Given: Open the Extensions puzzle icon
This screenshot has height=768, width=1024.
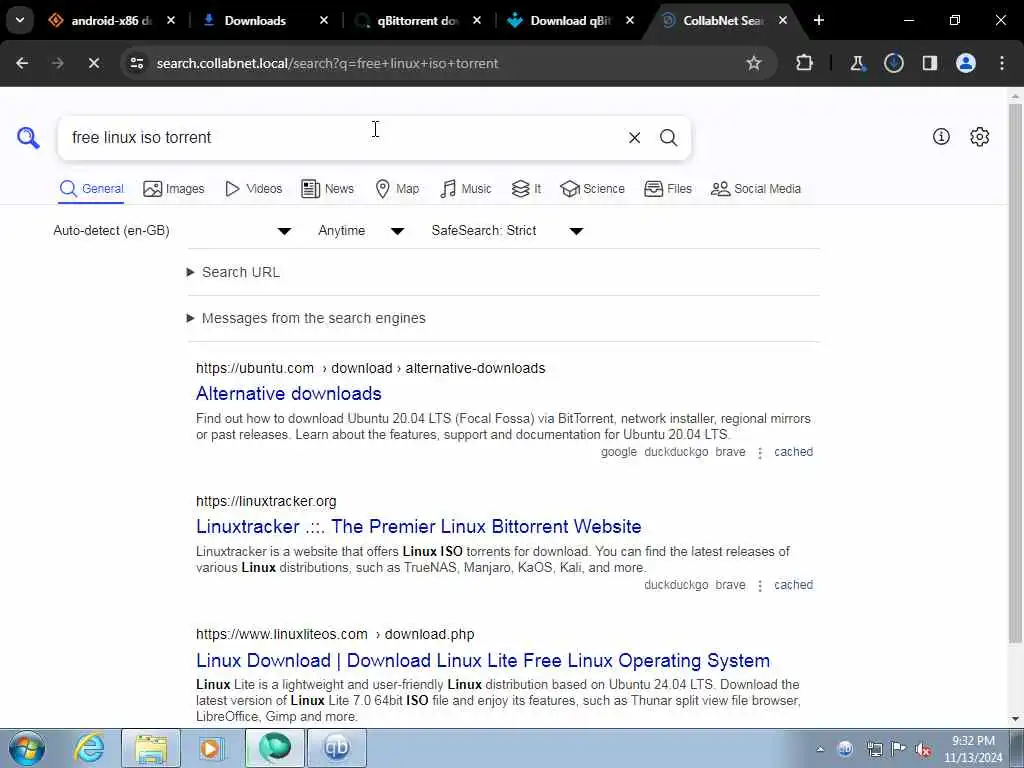Looking at the screenshot, I should pyautogui.click(x=805, y=63).
